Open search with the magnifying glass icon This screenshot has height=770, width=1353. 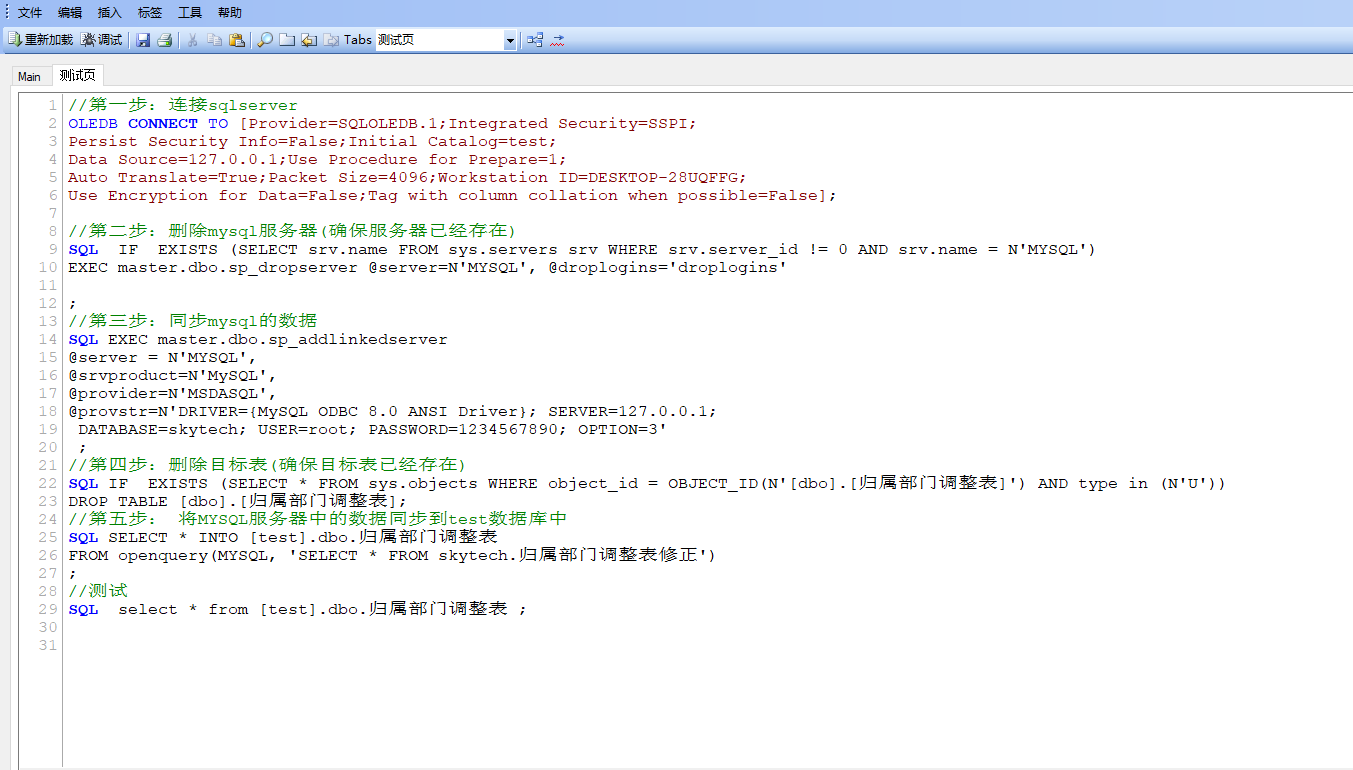click(x=265, y=40)
